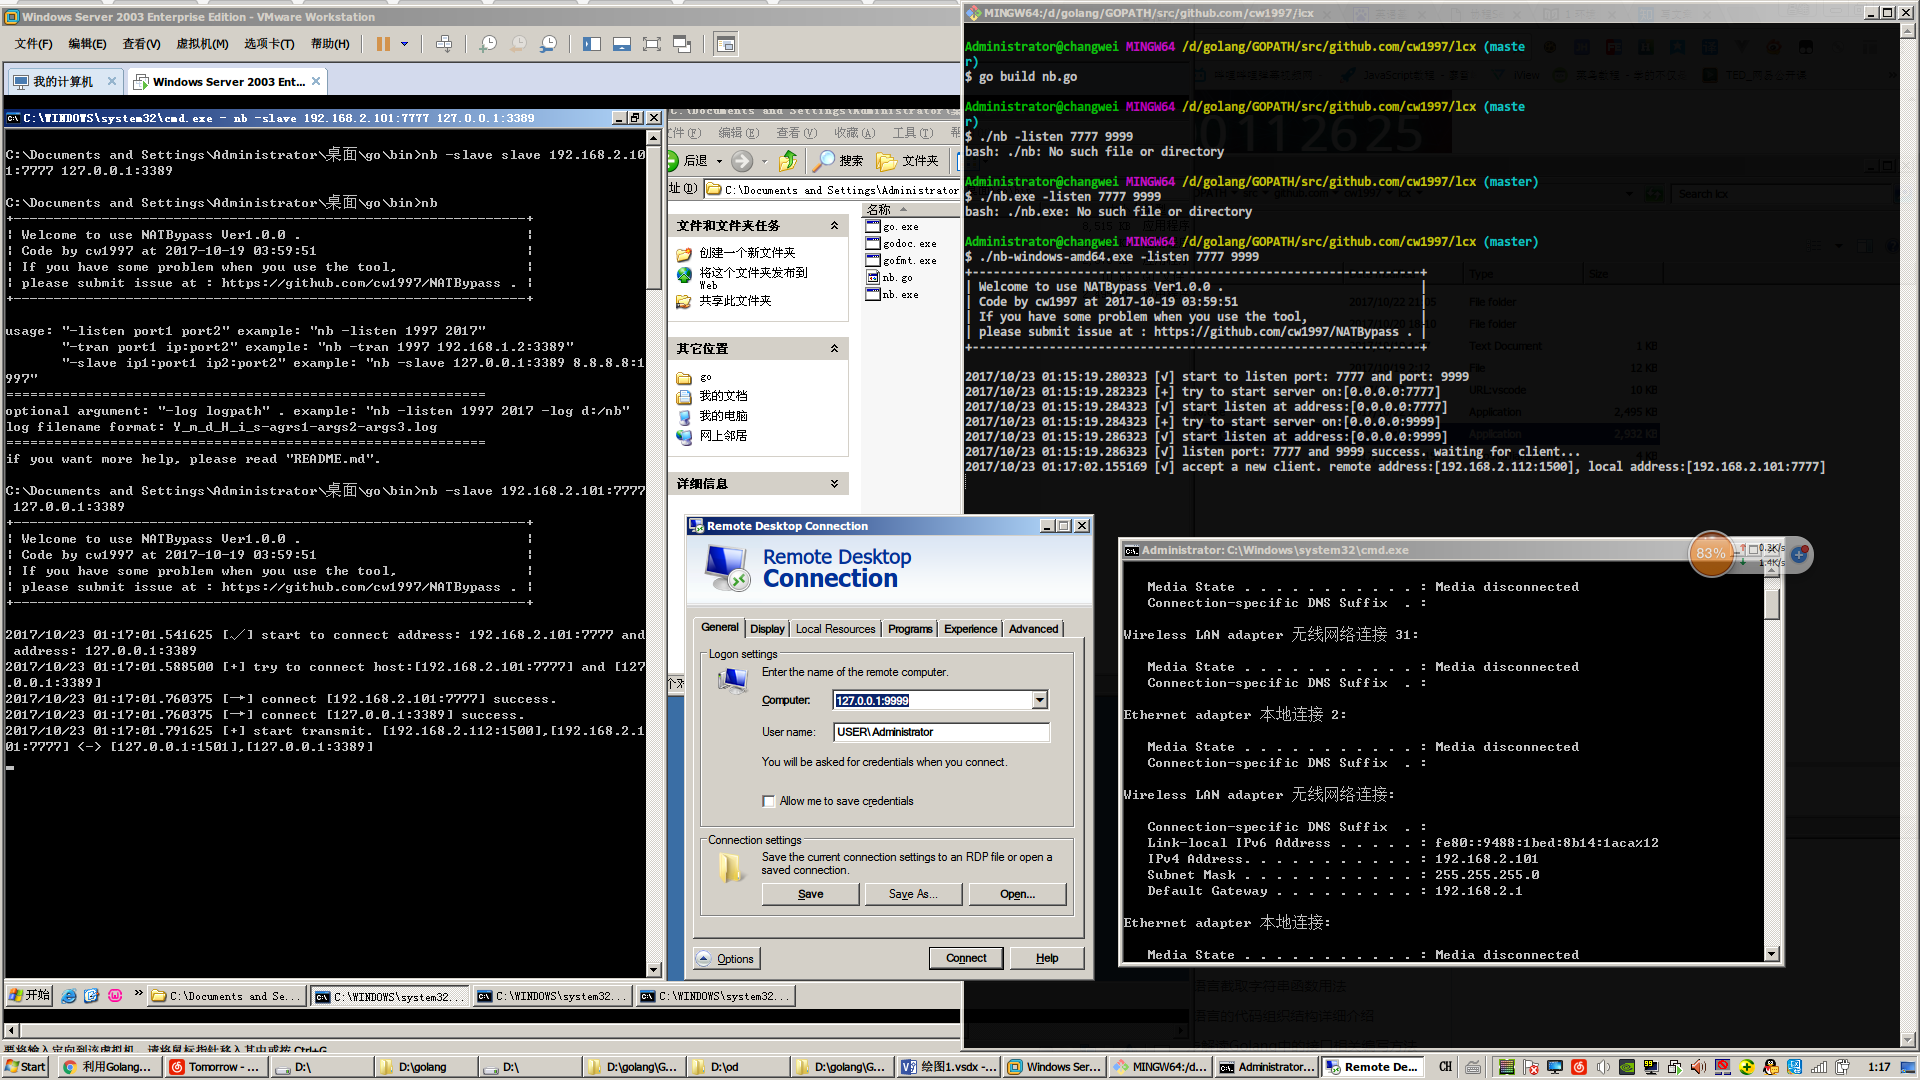Expand the 详细信息 section in Explorer
Image resolution: width=1920 pixels, height=1080 pixels.
(834, 484)
